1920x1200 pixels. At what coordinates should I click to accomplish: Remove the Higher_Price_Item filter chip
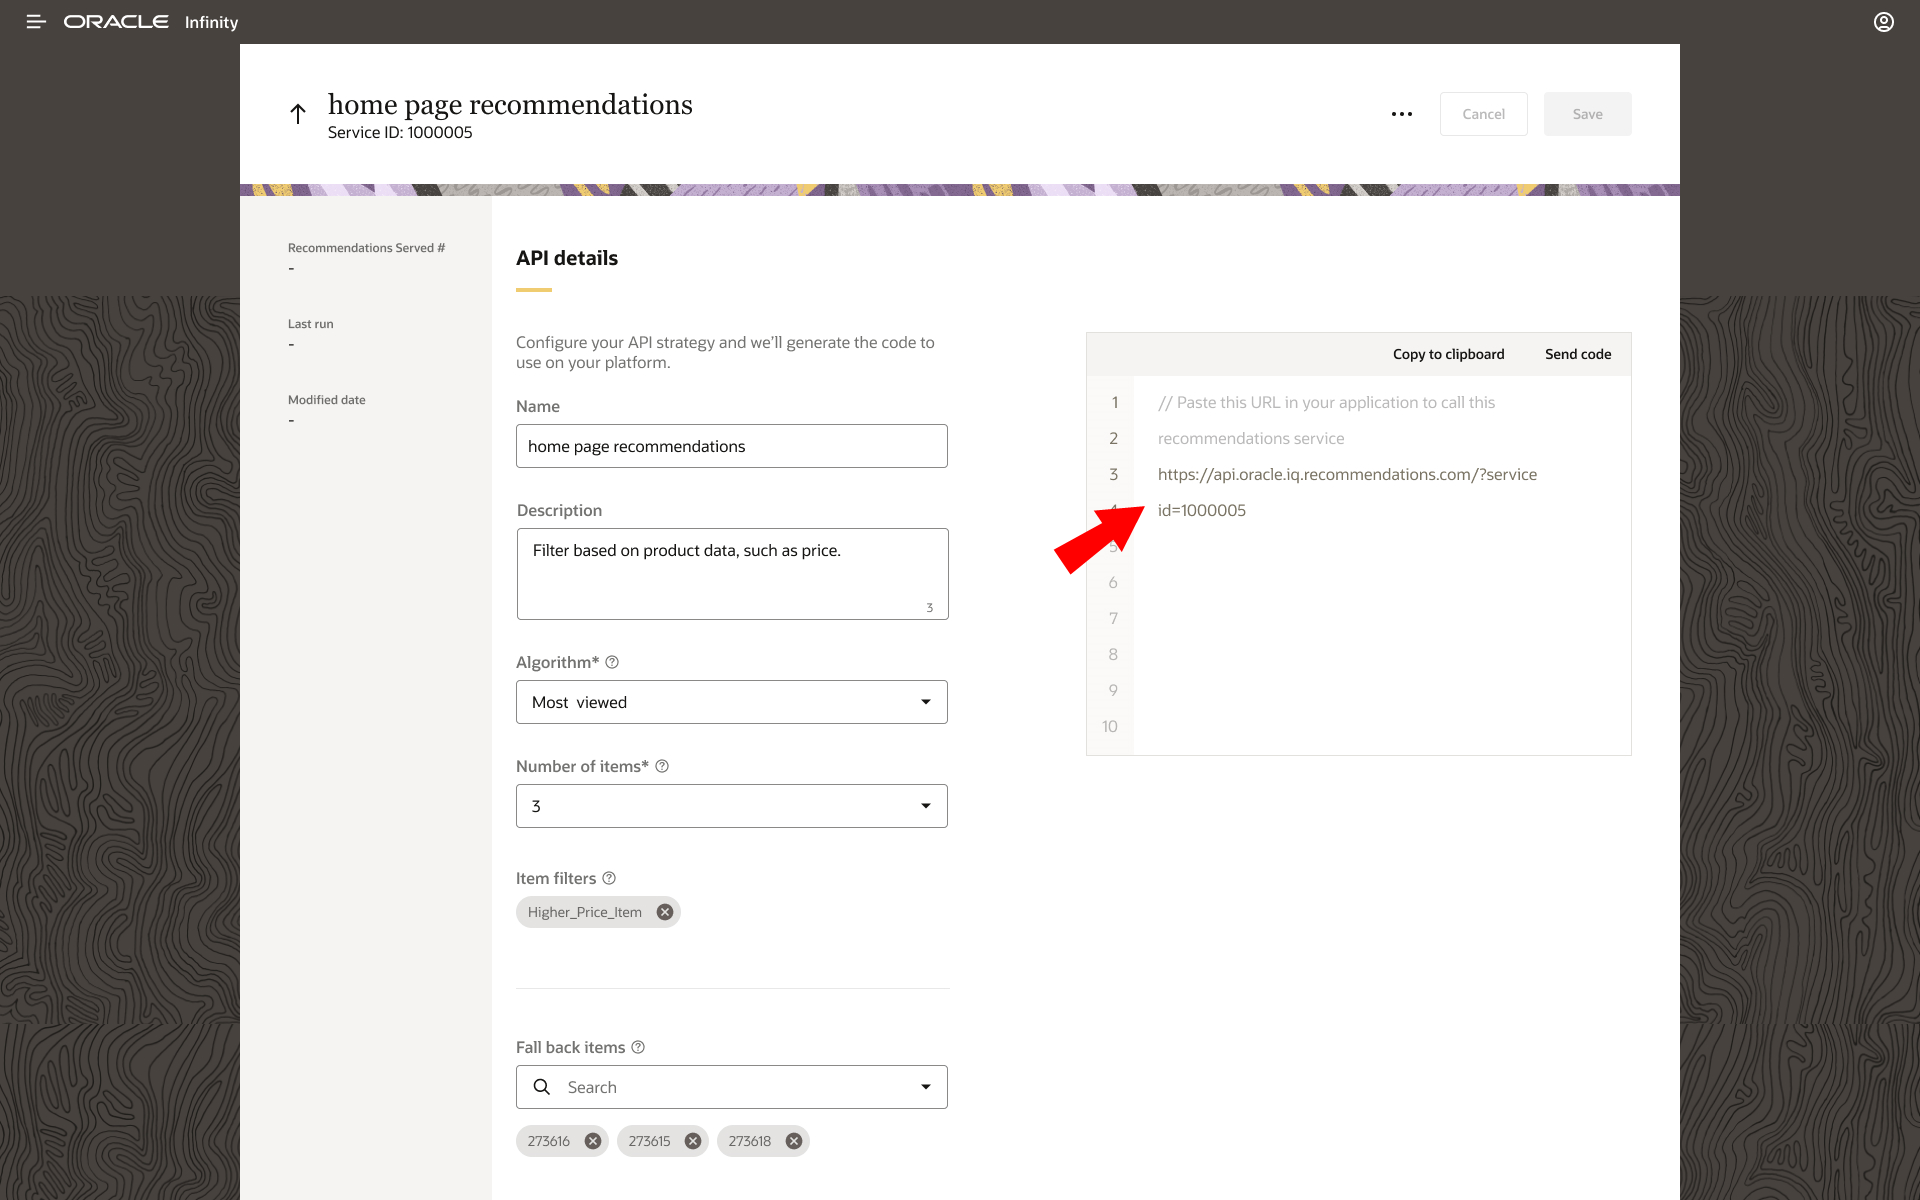(665, 912)
